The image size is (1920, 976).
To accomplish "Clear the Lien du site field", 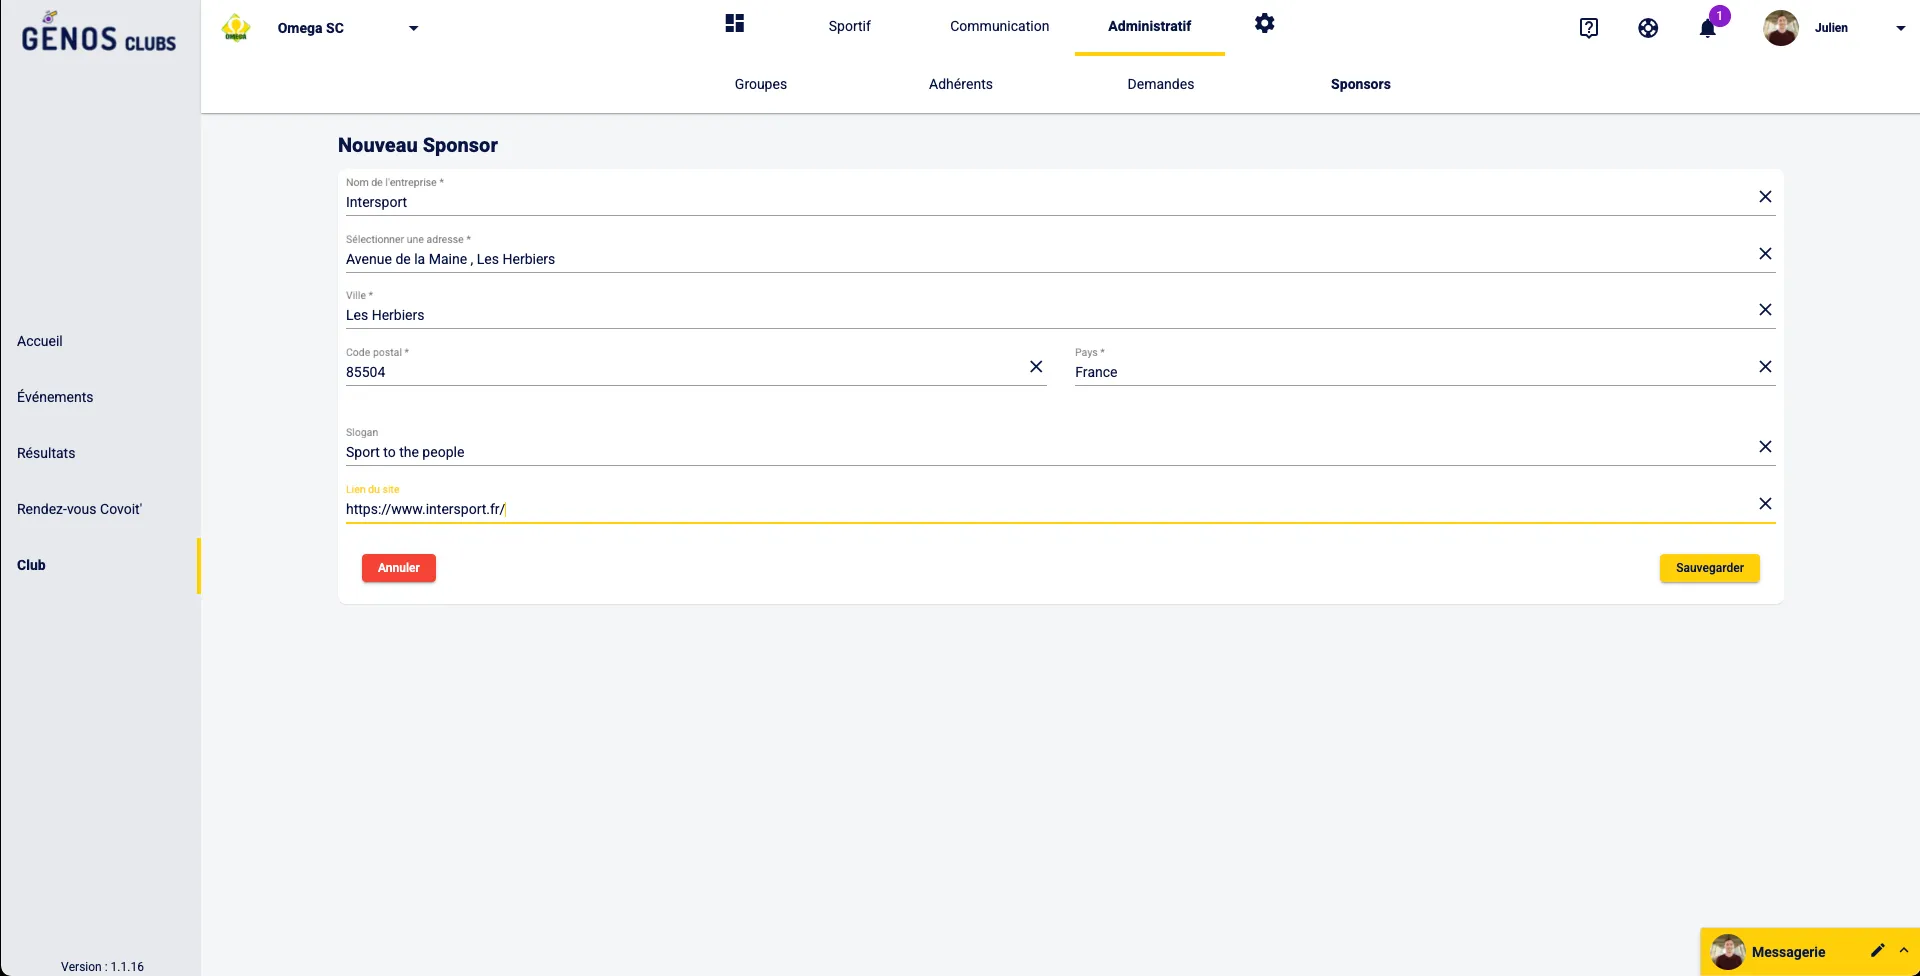I will click(1765, 504).
